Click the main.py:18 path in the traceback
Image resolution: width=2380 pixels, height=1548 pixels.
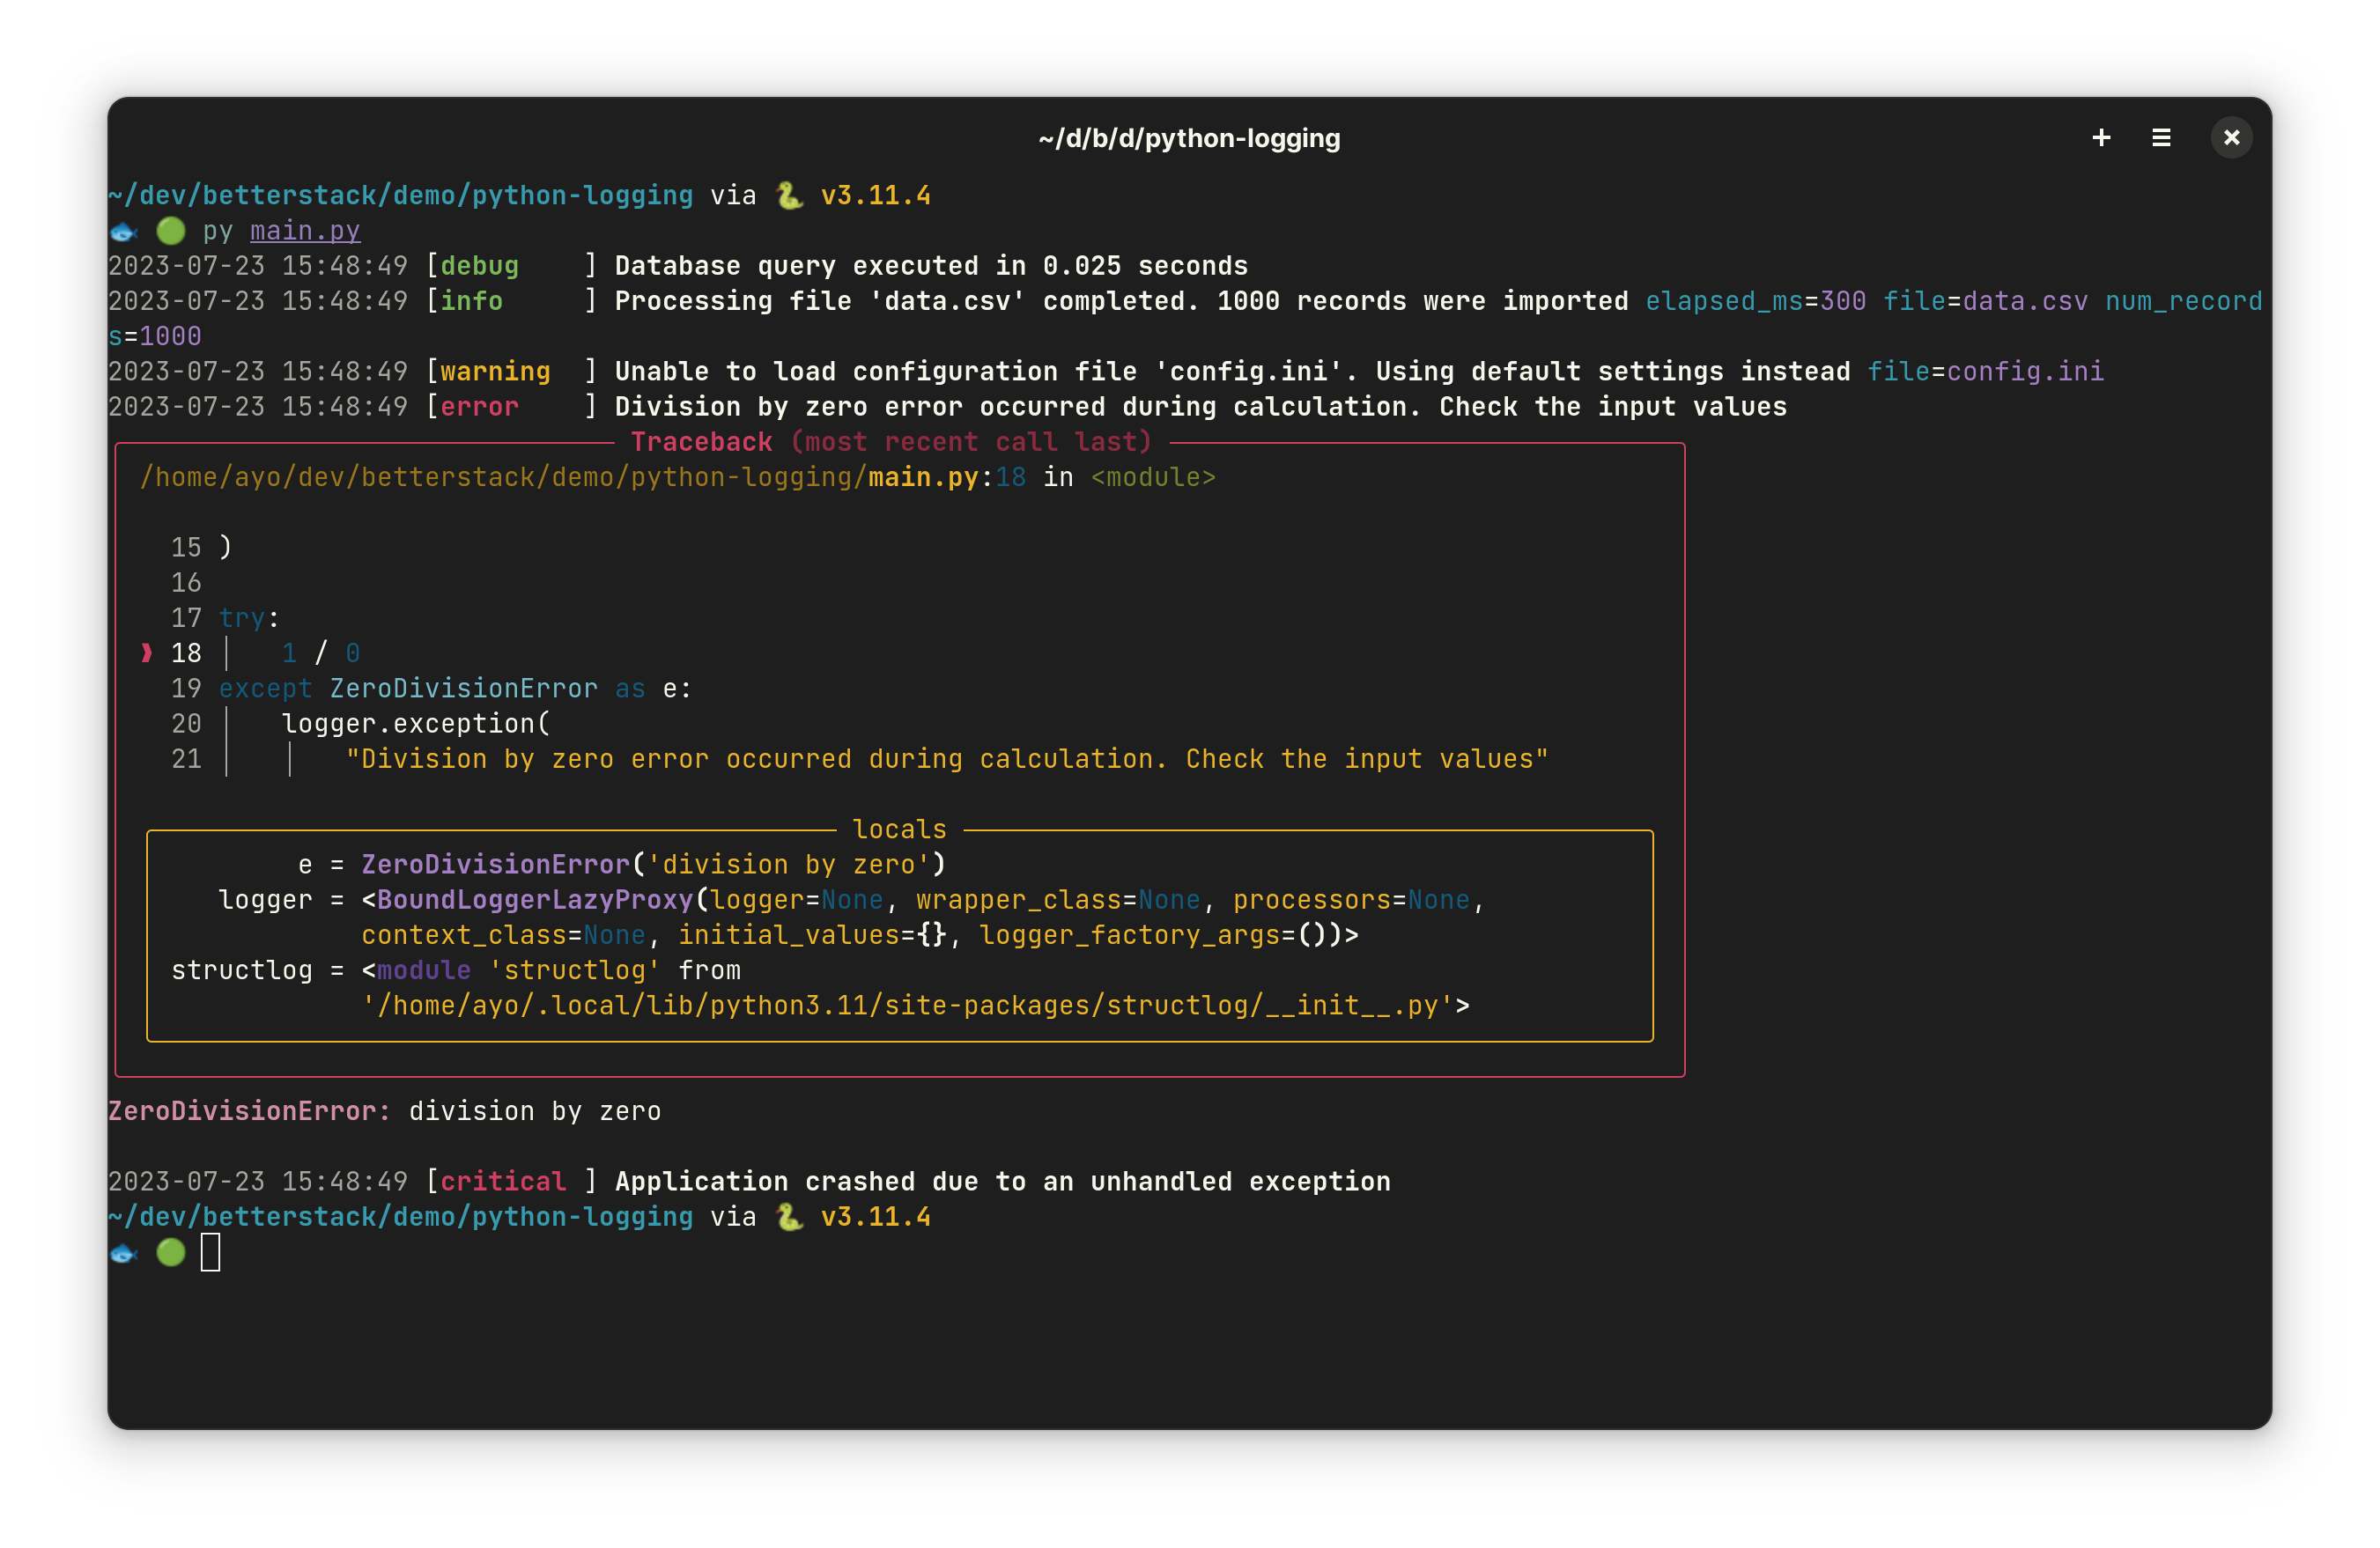point(946,478)
